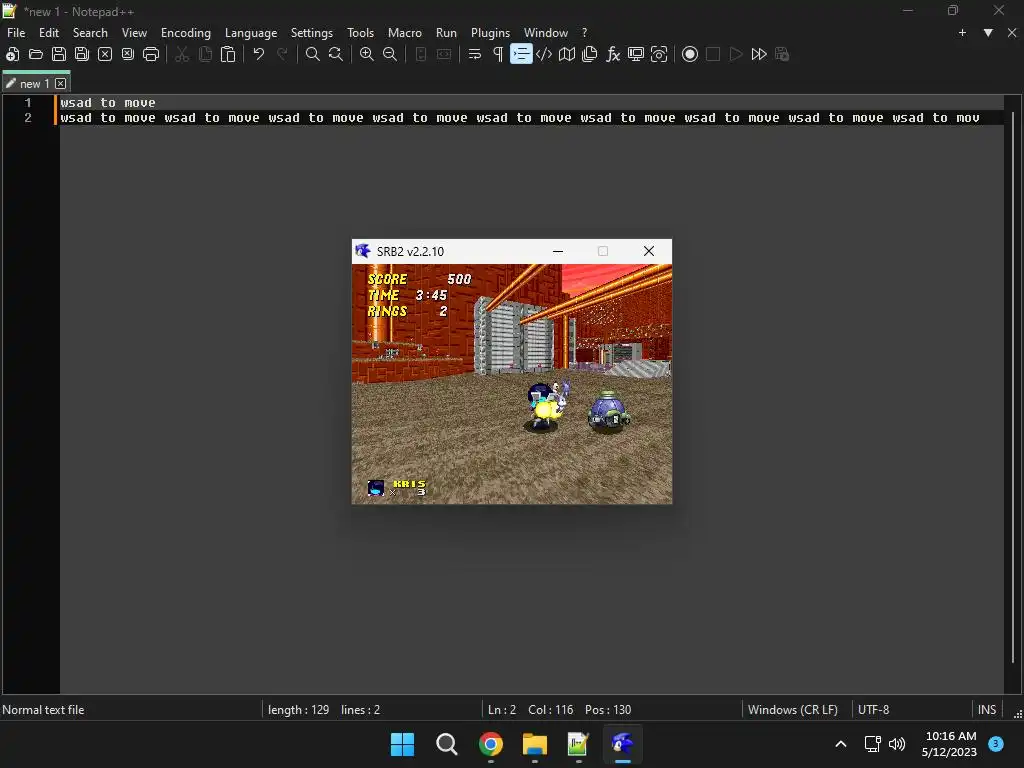Toggle show all characters pilcrow icon
1024x768 pixels.
point(498,54)
